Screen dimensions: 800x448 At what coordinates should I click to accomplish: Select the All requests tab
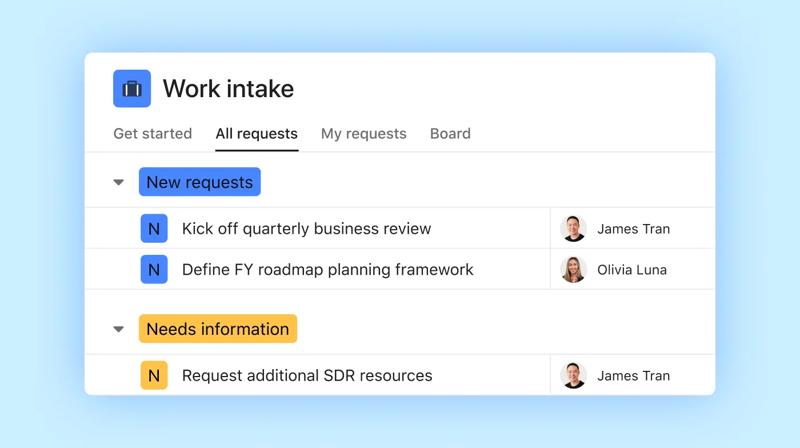256,133
